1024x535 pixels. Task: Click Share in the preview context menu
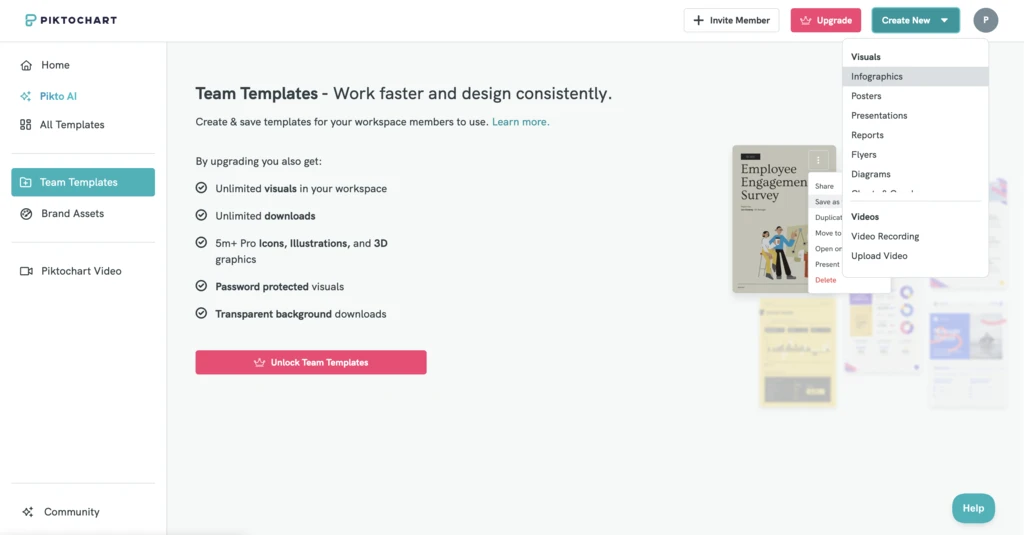click(824, 186)
